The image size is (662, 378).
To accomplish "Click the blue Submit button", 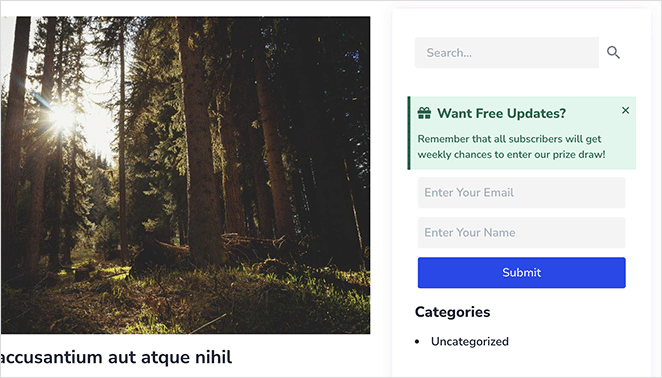I will pyautogui.click(x=521, y=273).
